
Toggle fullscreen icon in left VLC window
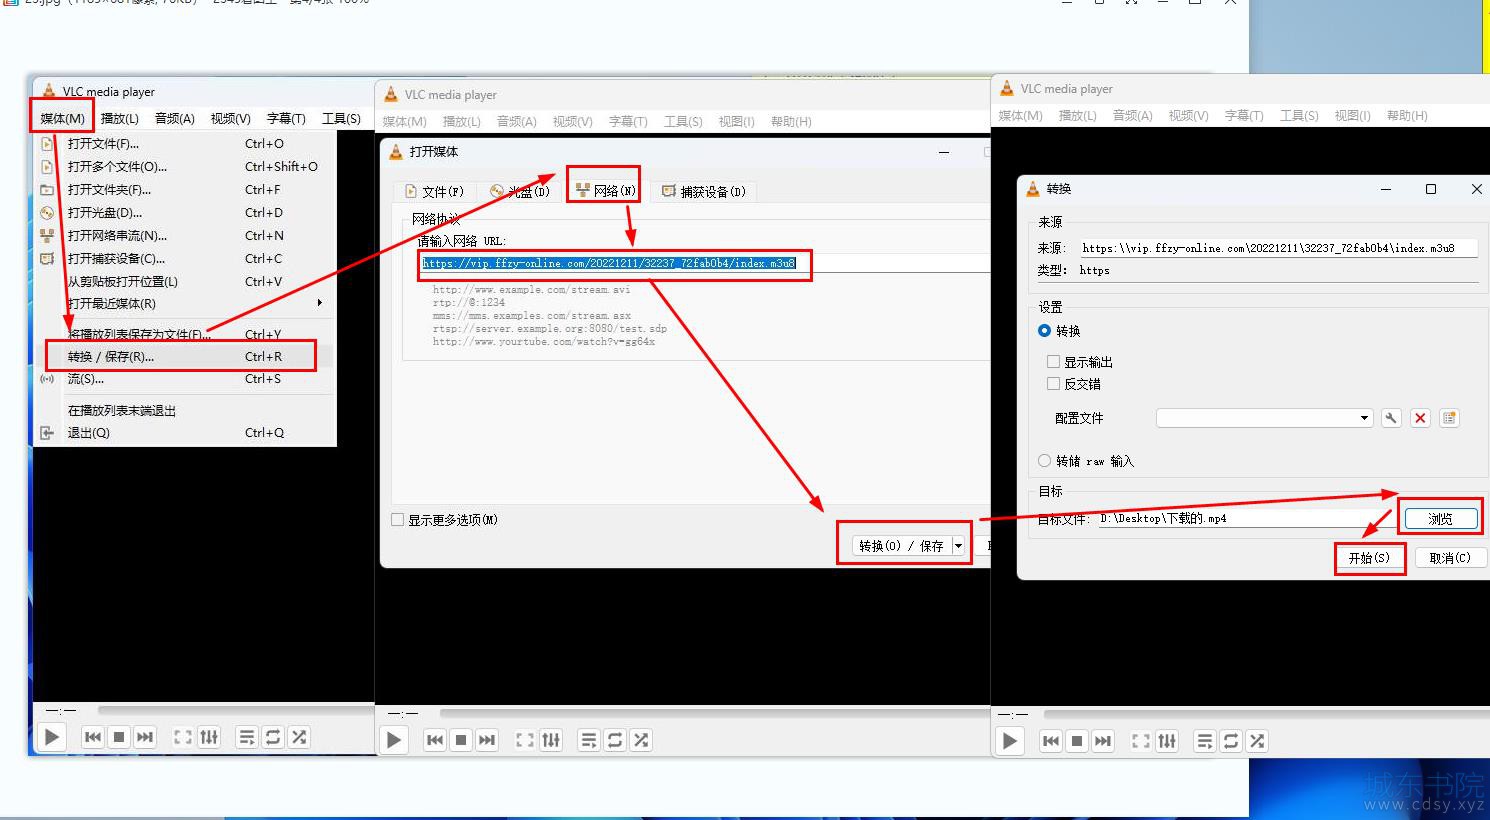pos(183,737)
